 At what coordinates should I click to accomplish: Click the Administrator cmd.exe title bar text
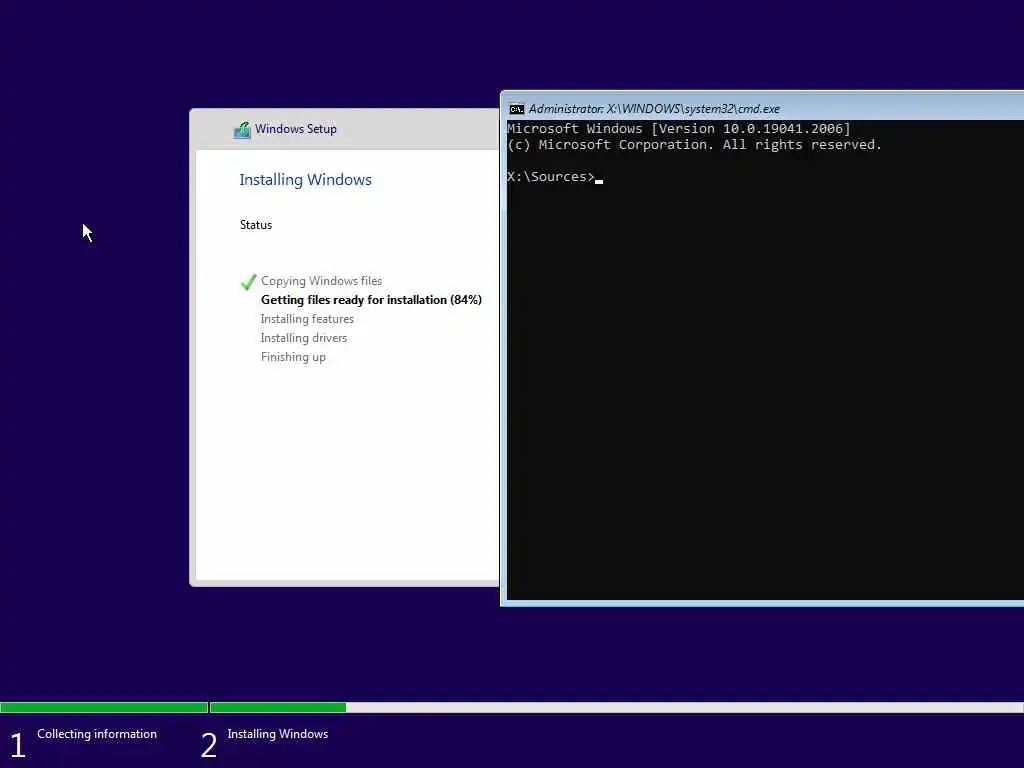[x=654, y=109]
